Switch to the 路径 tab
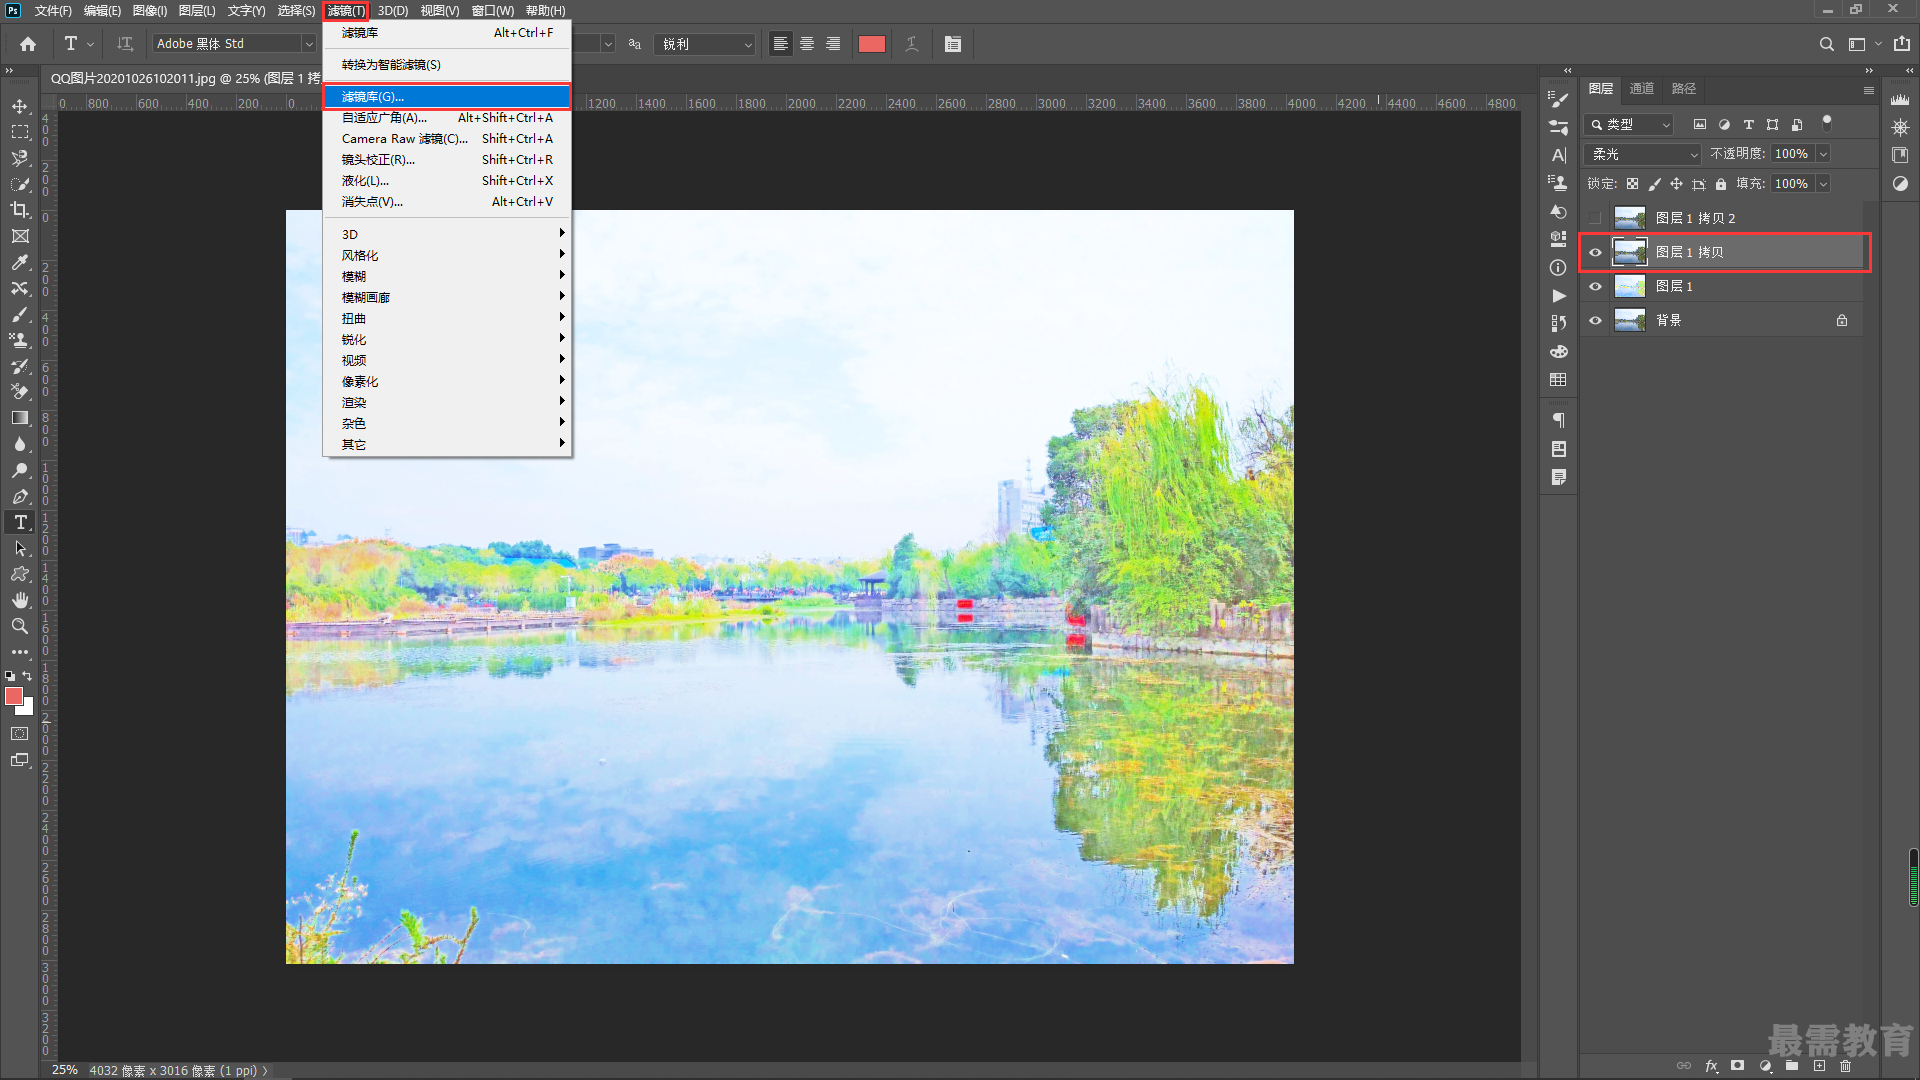Image resolution: width=1920 pixels, height=1080 pixels. pos(1684,89)
